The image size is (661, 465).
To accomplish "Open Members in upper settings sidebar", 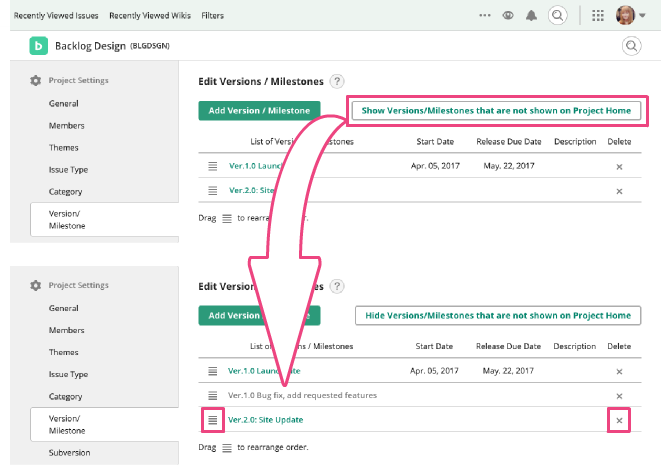I will tap(67, 126).
